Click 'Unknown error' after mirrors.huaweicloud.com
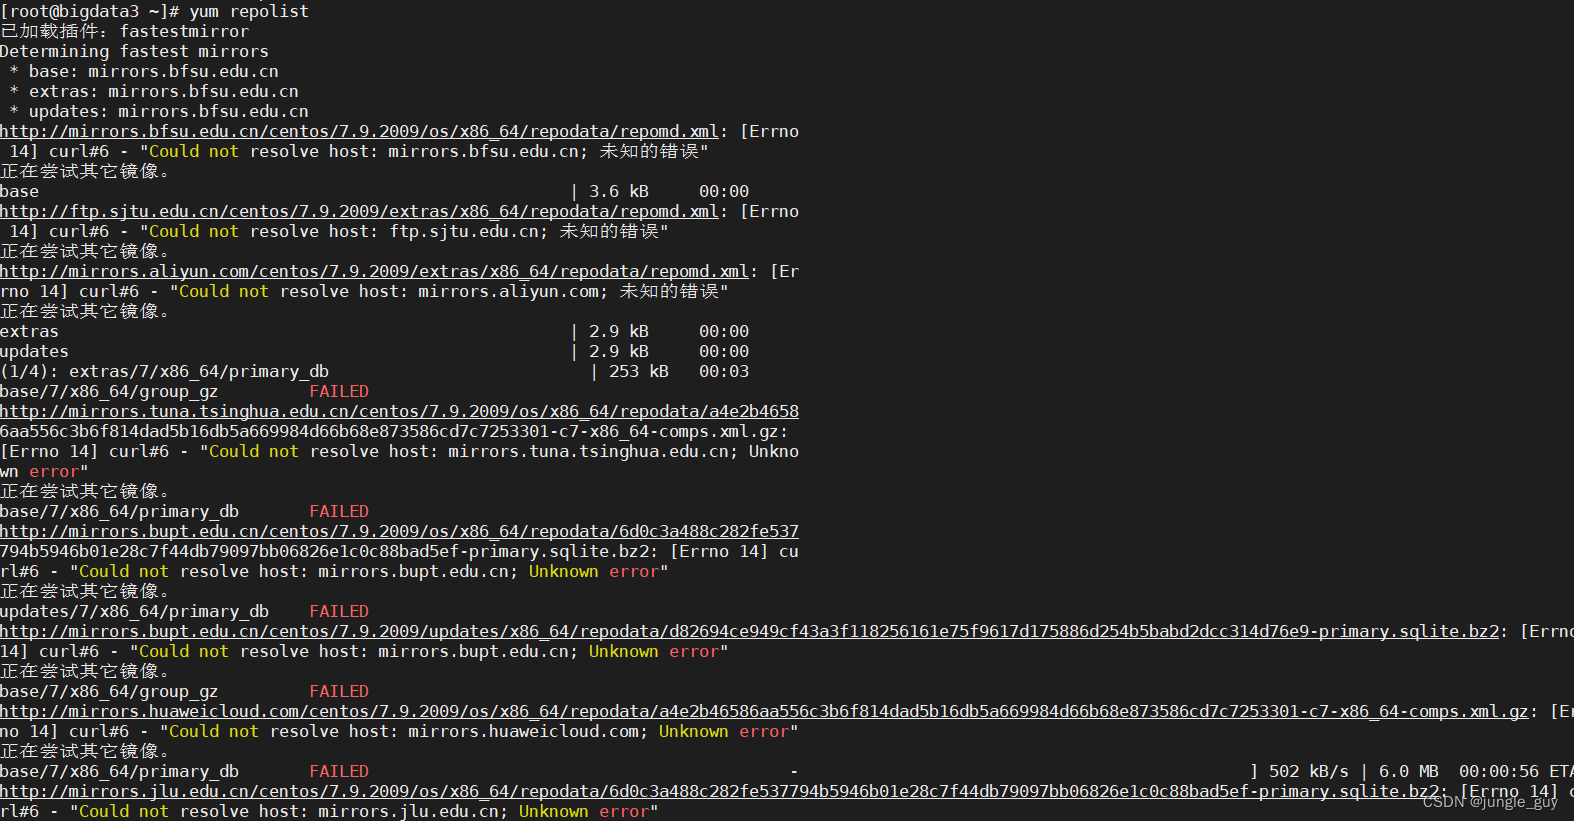Screen dimensions: 1574x821 [x=724, y=731]
